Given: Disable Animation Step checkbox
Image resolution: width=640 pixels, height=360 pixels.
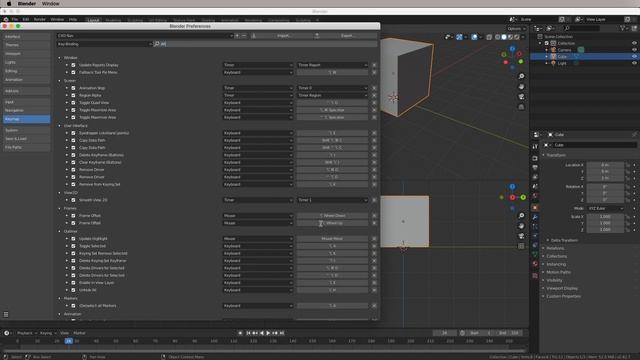Looking at the screenshot, I should (73, 88).
